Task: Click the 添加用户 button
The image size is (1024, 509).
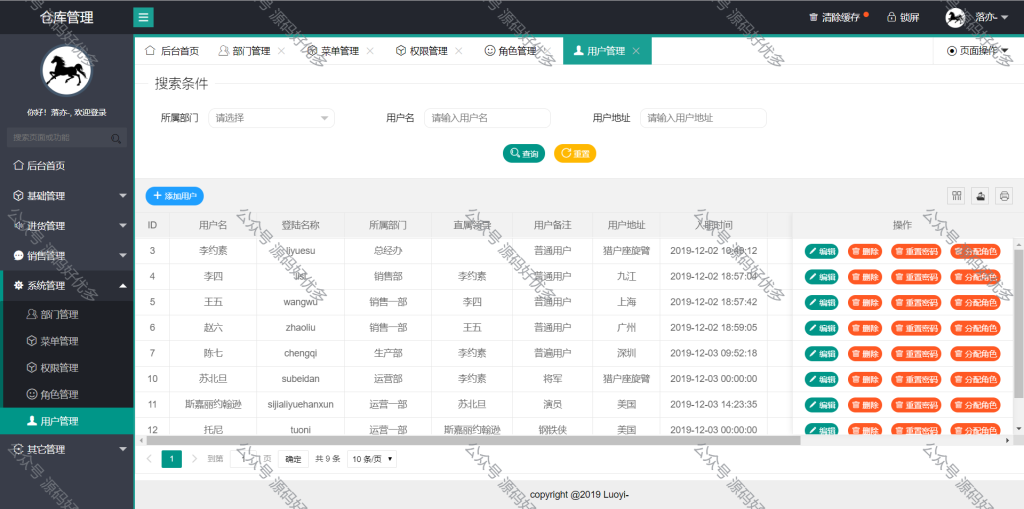Action: [x=174, y=196]
